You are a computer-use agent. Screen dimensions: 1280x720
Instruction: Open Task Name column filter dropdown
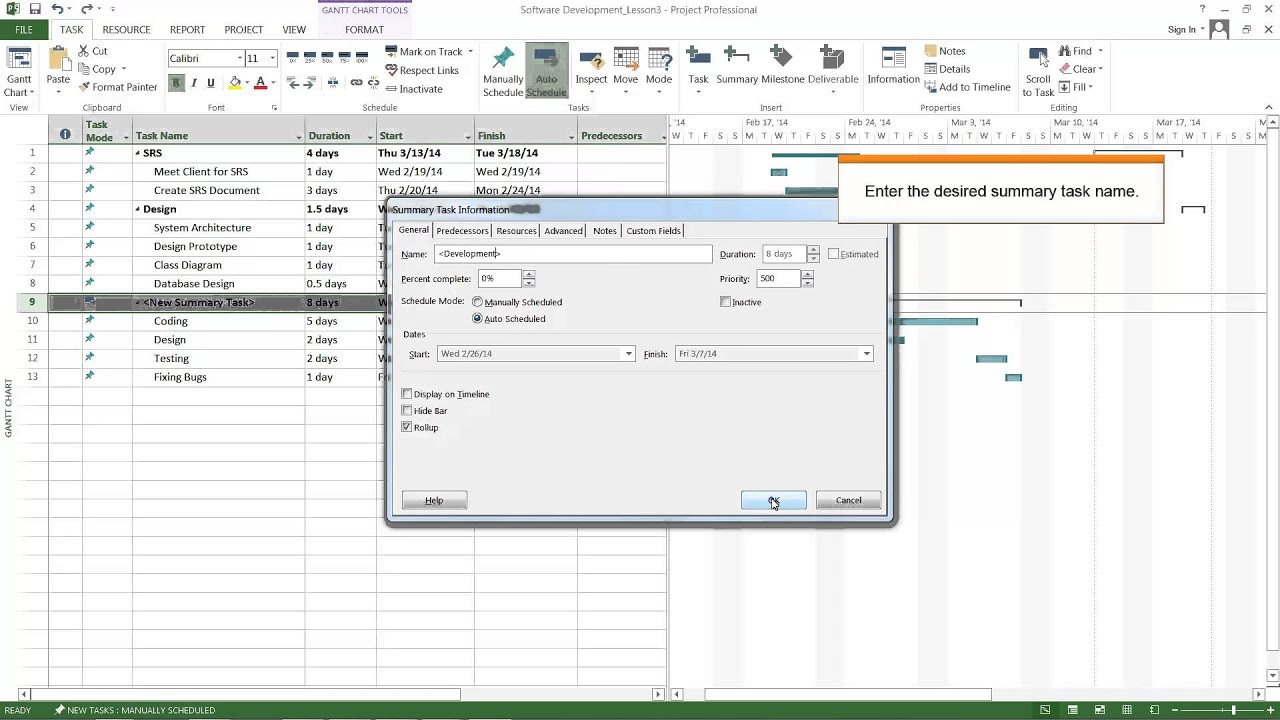pos(299,137)
